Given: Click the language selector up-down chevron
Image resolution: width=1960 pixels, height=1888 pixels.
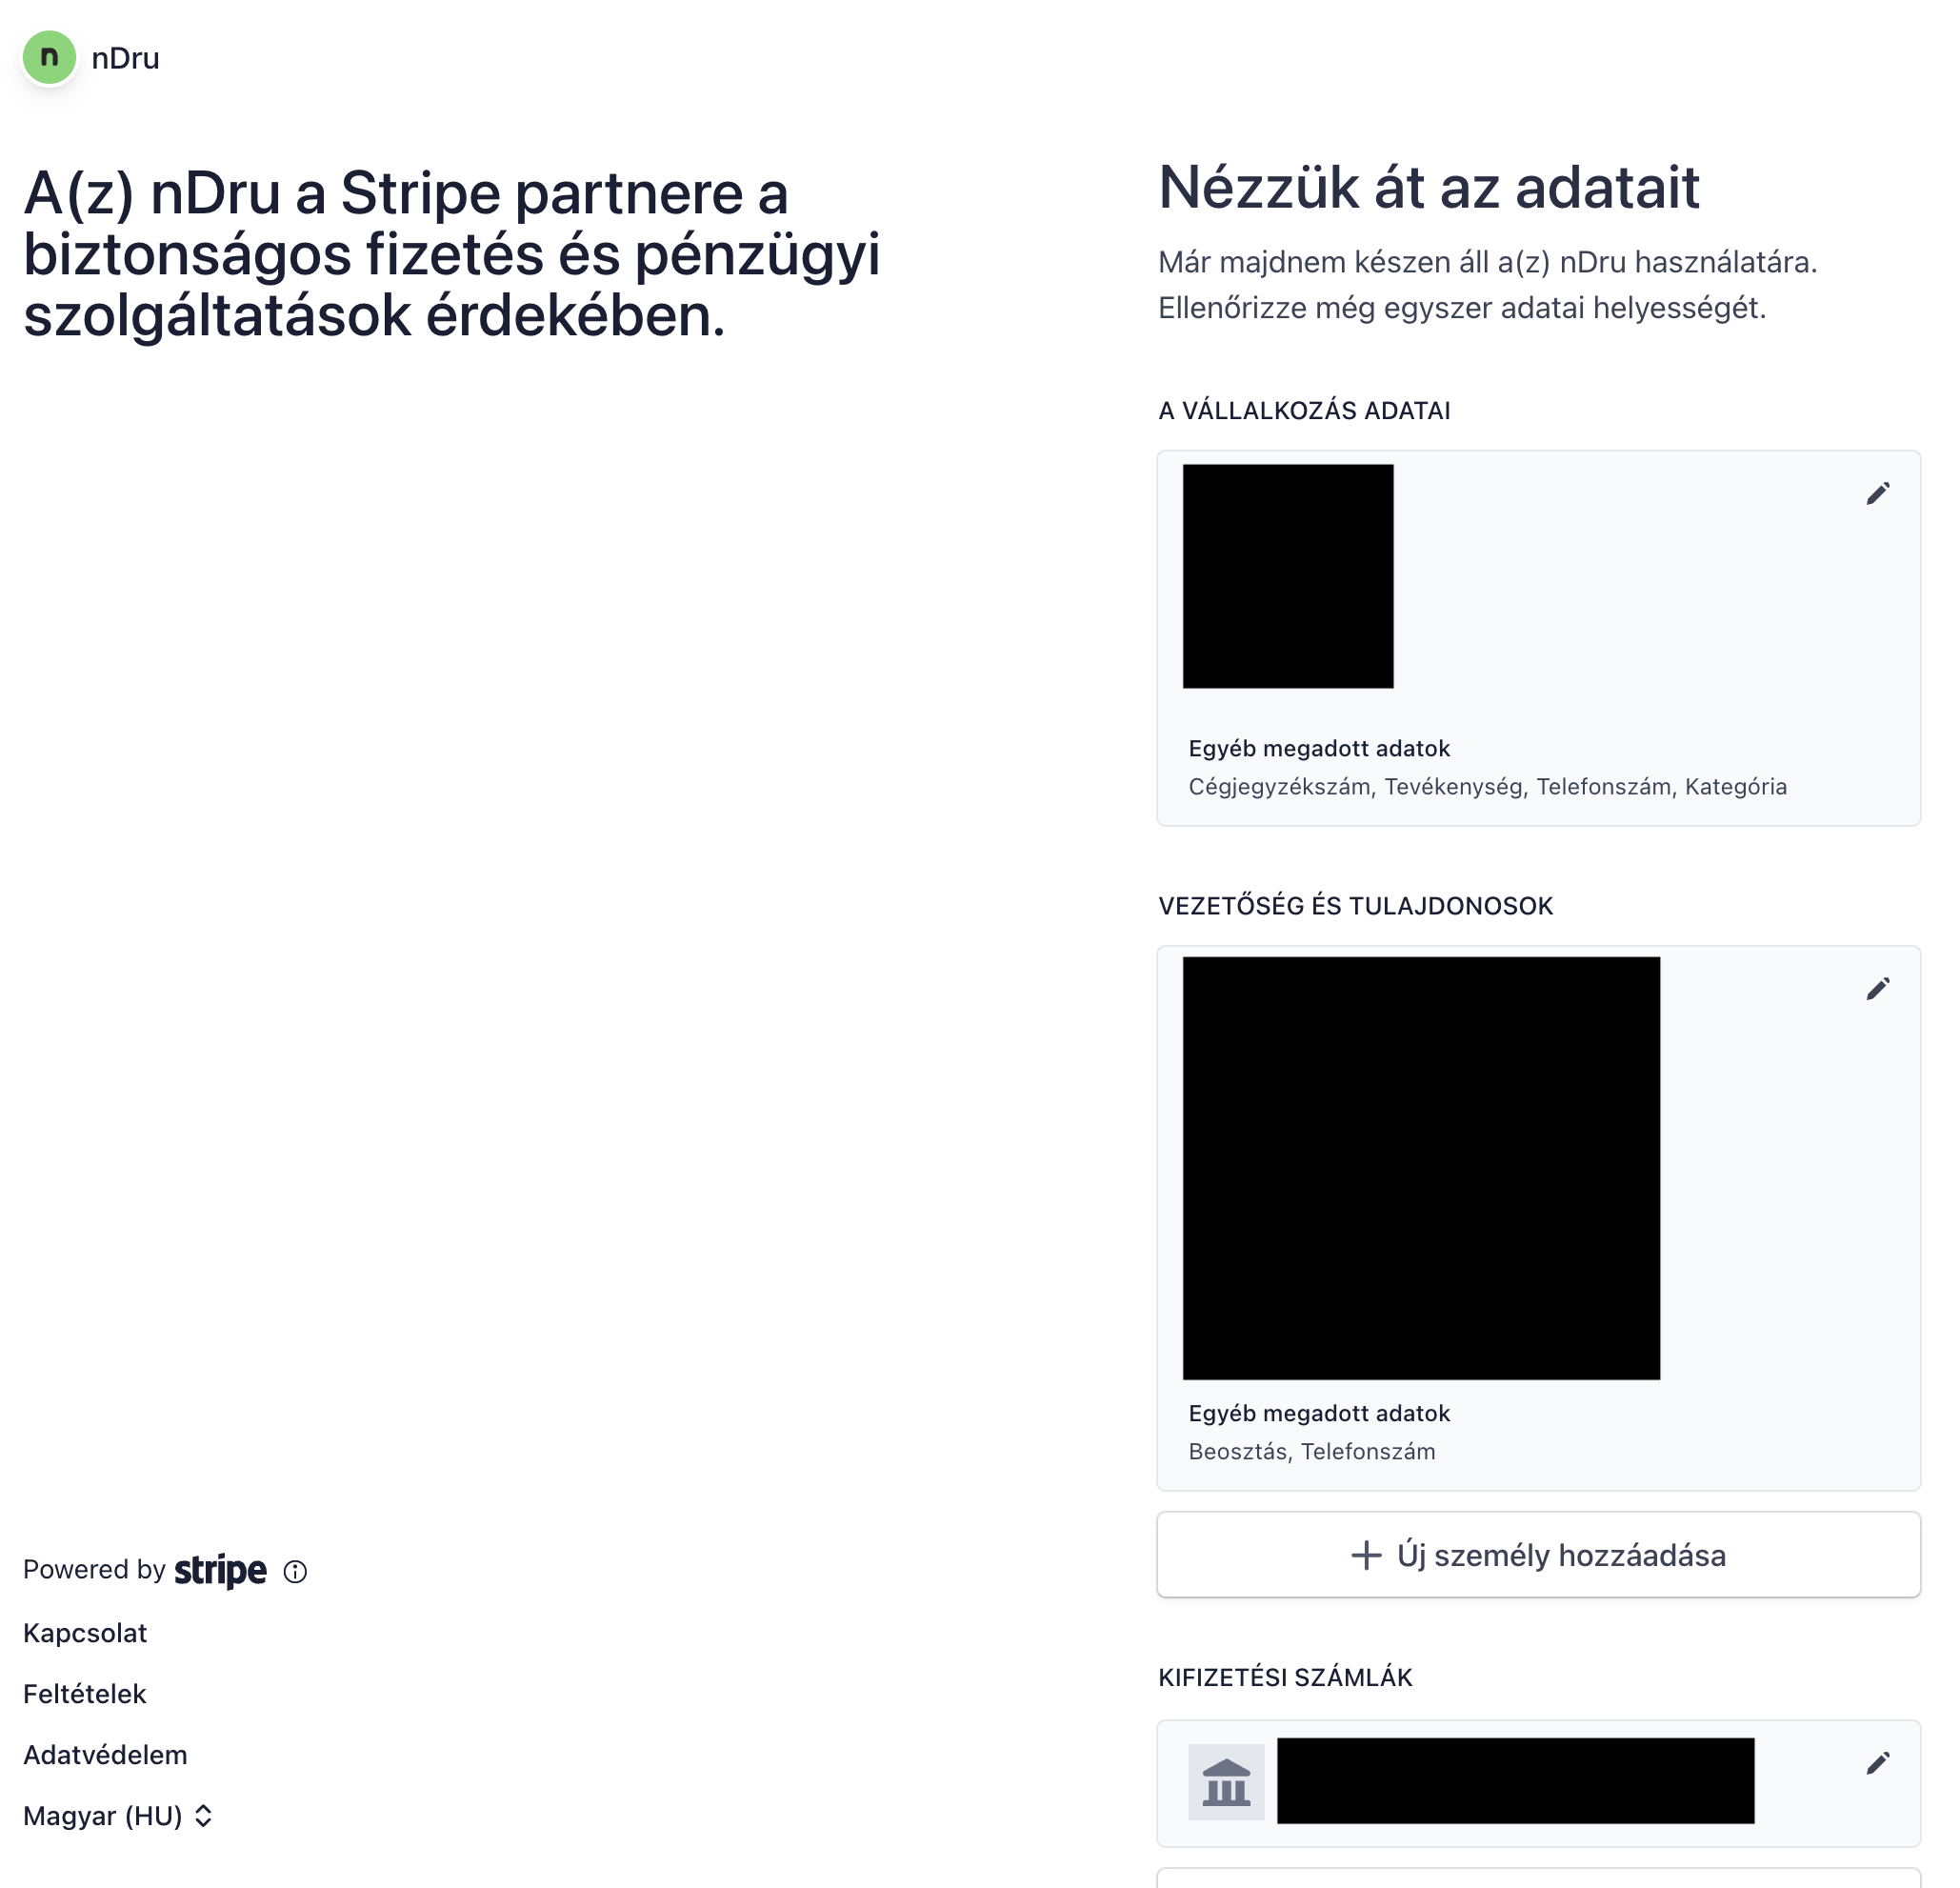Looking at the screenshot, I should (203, 1815).
